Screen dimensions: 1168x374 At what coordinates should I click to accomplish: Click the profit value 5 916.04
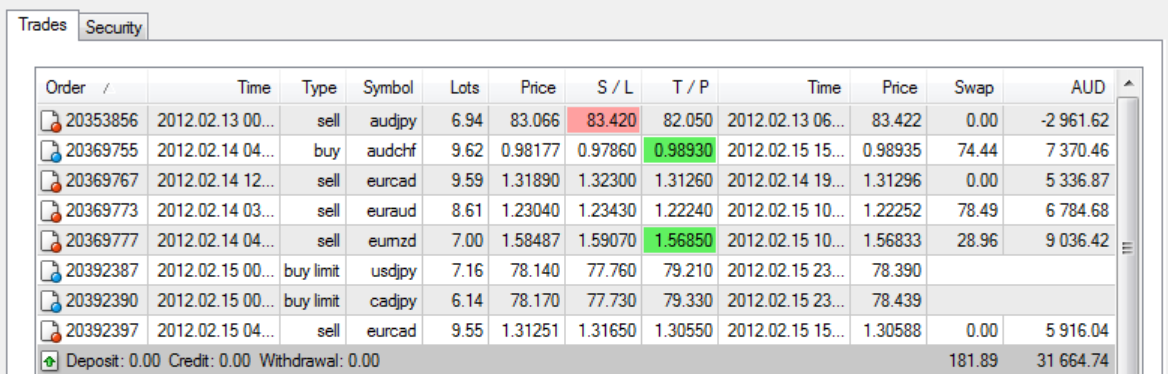1077,331
